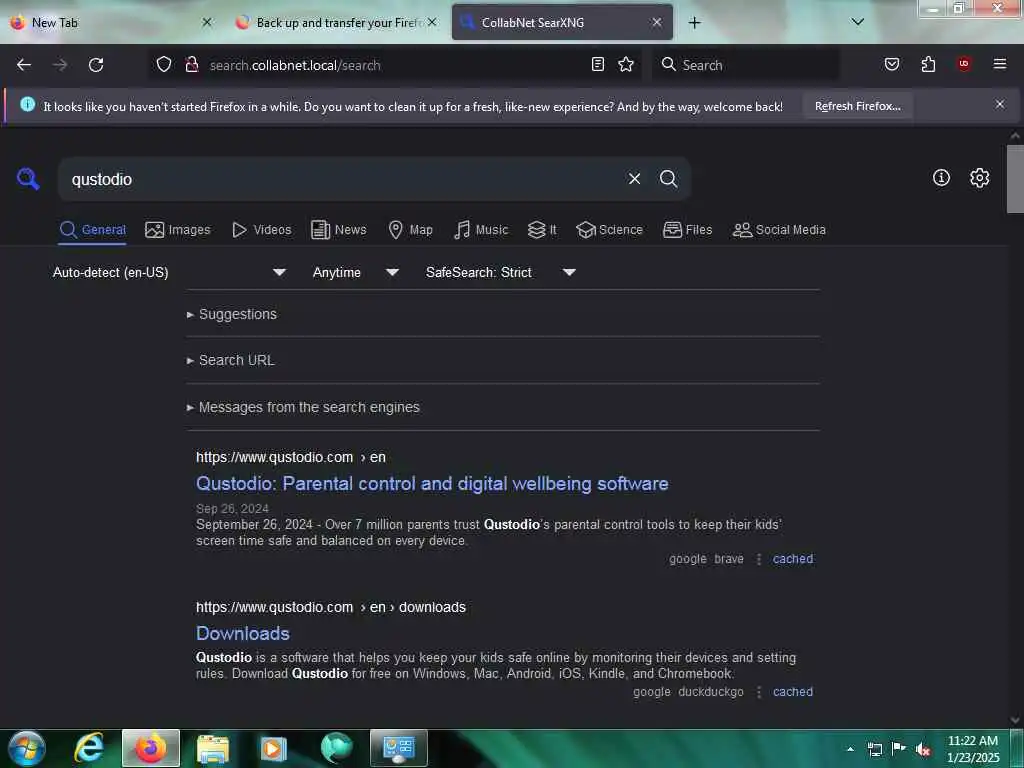Toggle Reader View icon

(x=598, y=64)
